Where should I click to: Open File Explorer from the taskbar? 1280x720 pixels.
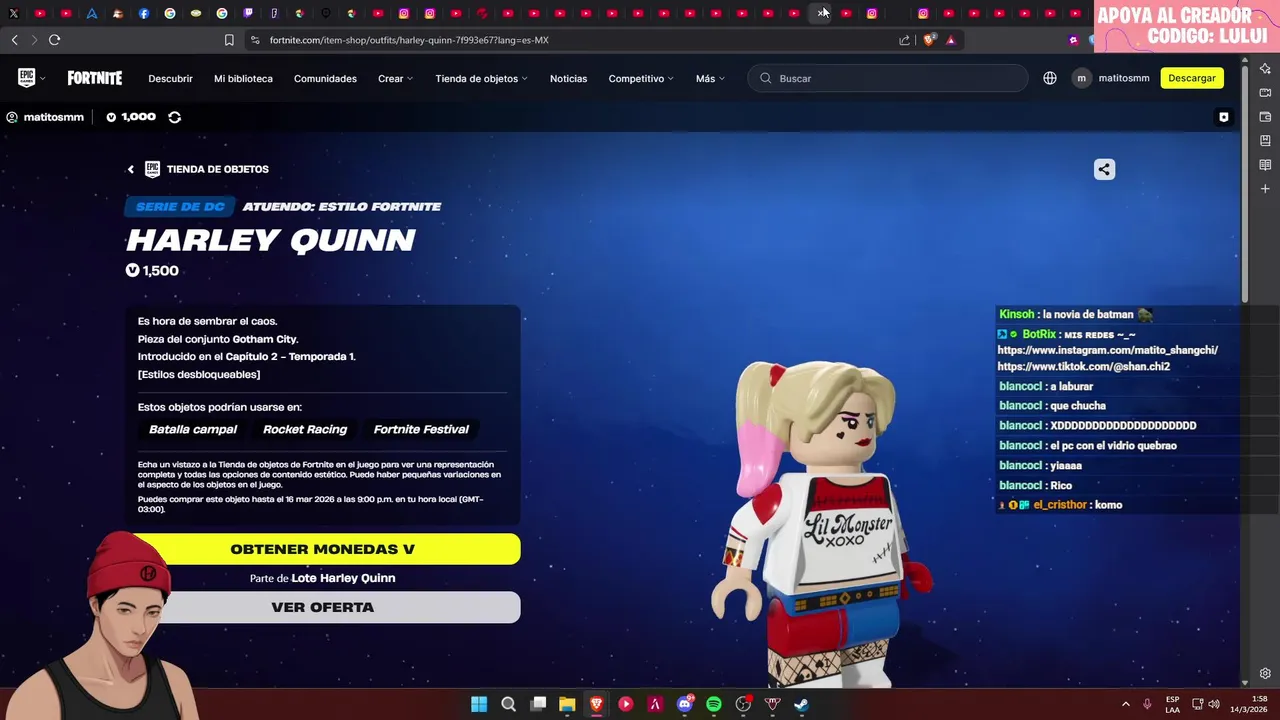tap(567, 704)
